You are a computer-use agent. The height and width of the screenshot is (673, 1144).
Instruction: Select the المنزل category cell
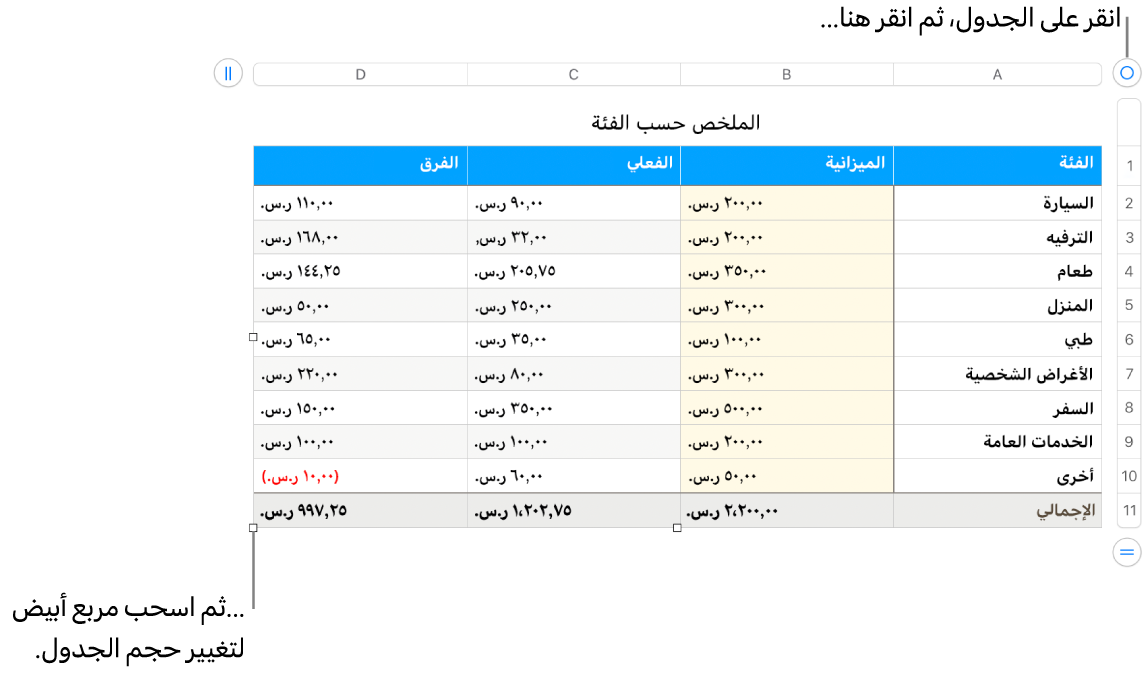[997, 305]
